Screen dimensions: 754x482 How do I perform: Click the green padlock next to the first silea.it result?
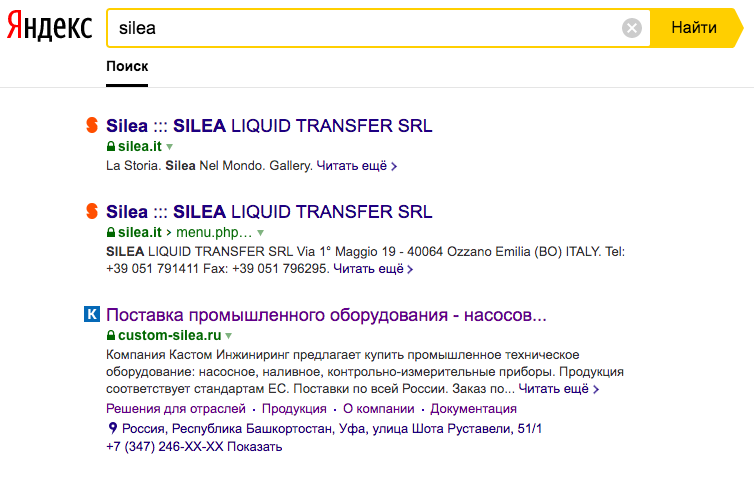[111, 146]
